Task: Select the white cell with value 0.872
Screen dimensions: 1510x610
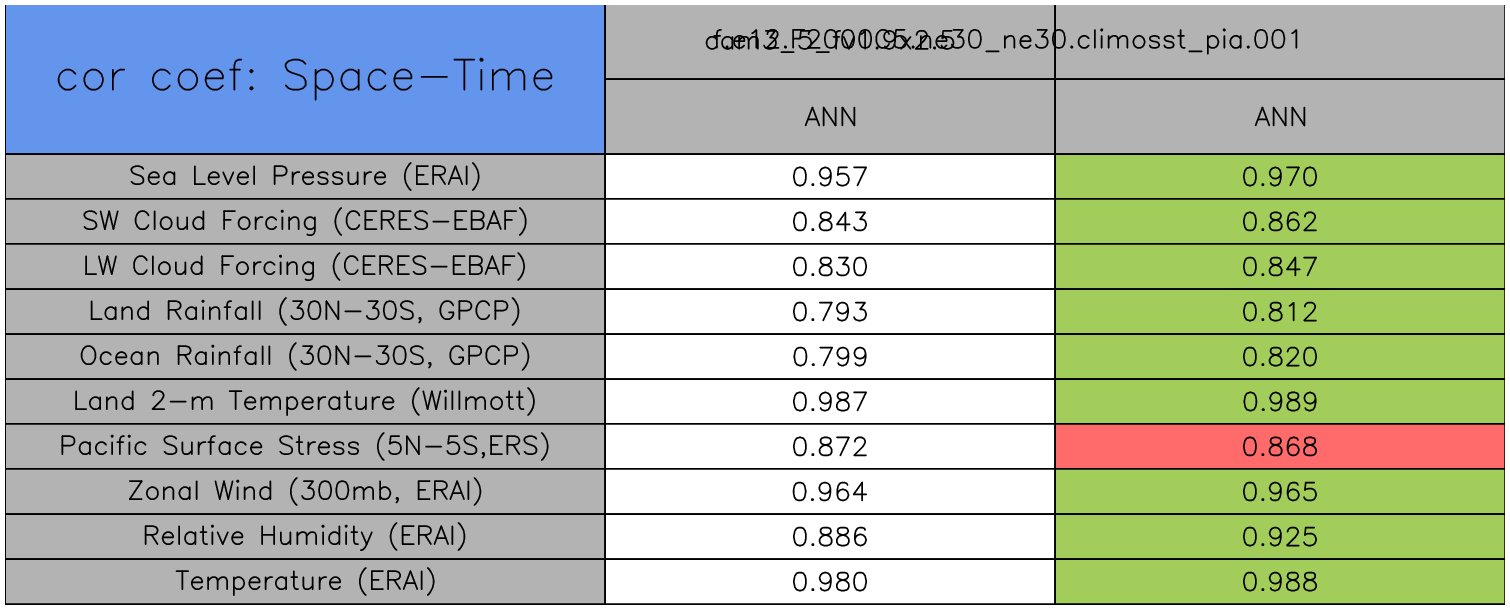Action: click(830, 447)
